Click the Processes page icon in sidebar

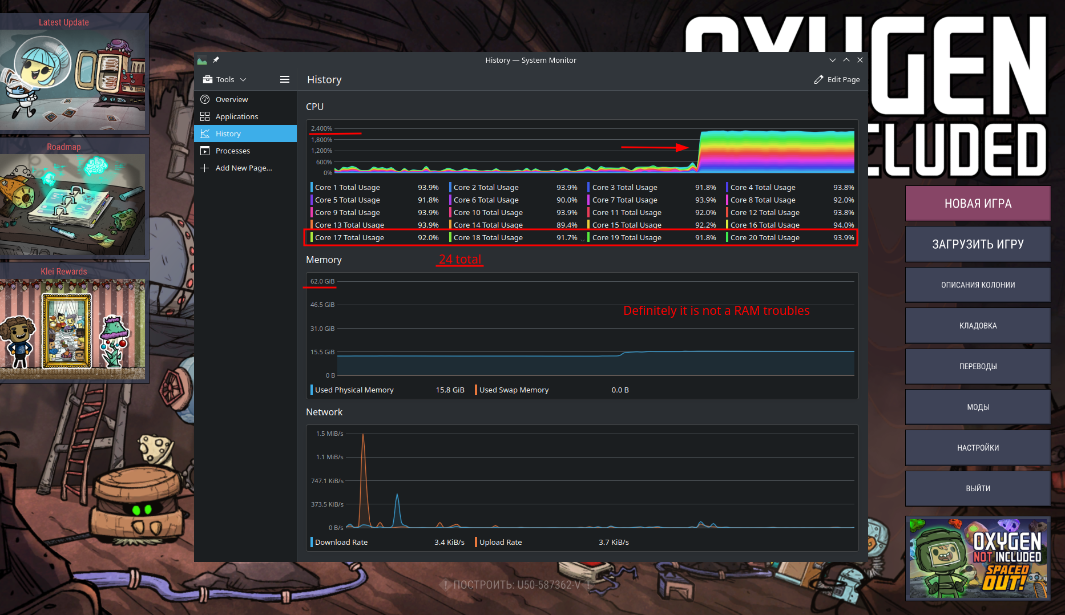205,151
